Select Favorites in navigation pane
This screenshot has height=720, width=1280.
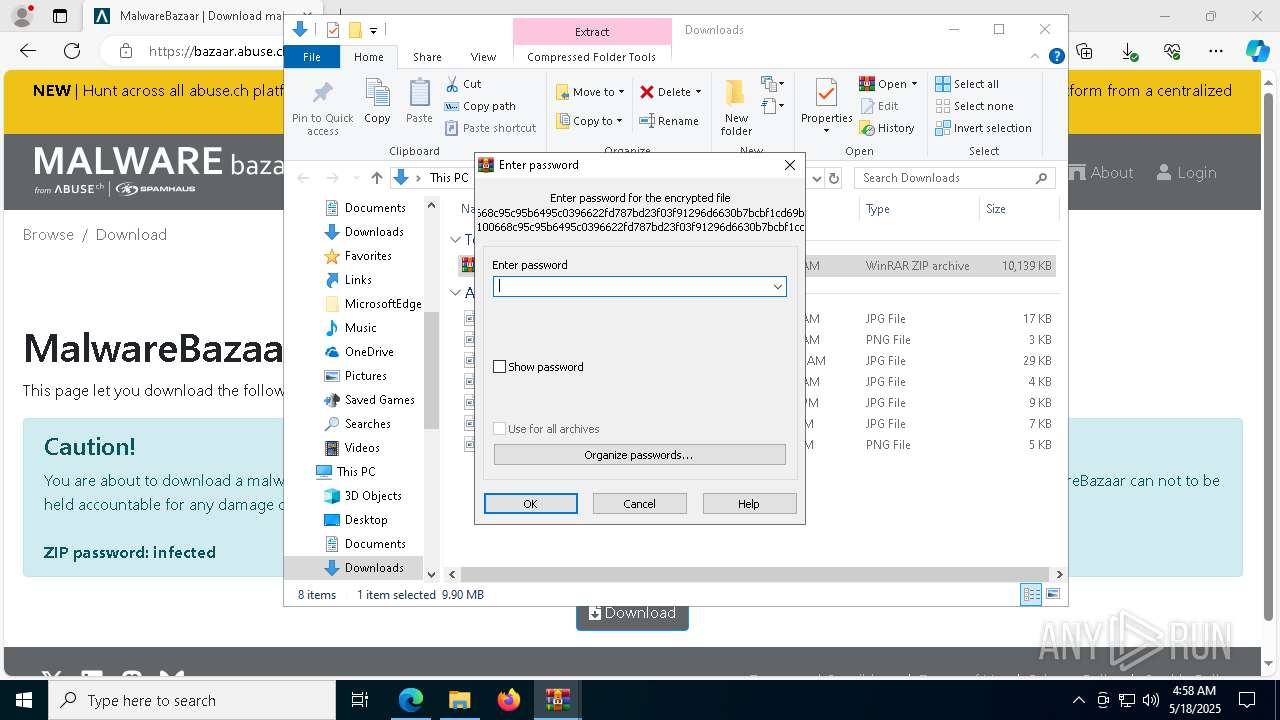(368, 256)
